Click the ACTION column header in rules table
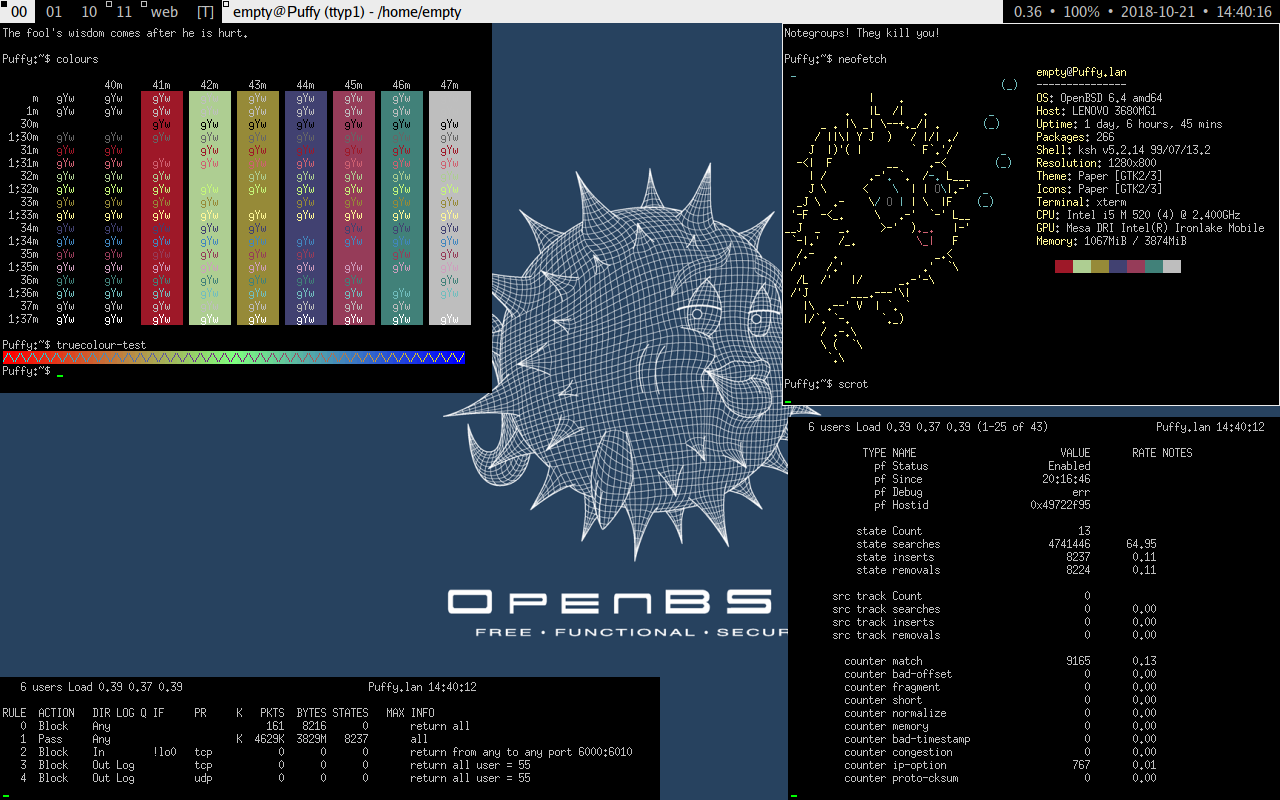This screenshot has height=800, width=1280. [x=56, y=713]
